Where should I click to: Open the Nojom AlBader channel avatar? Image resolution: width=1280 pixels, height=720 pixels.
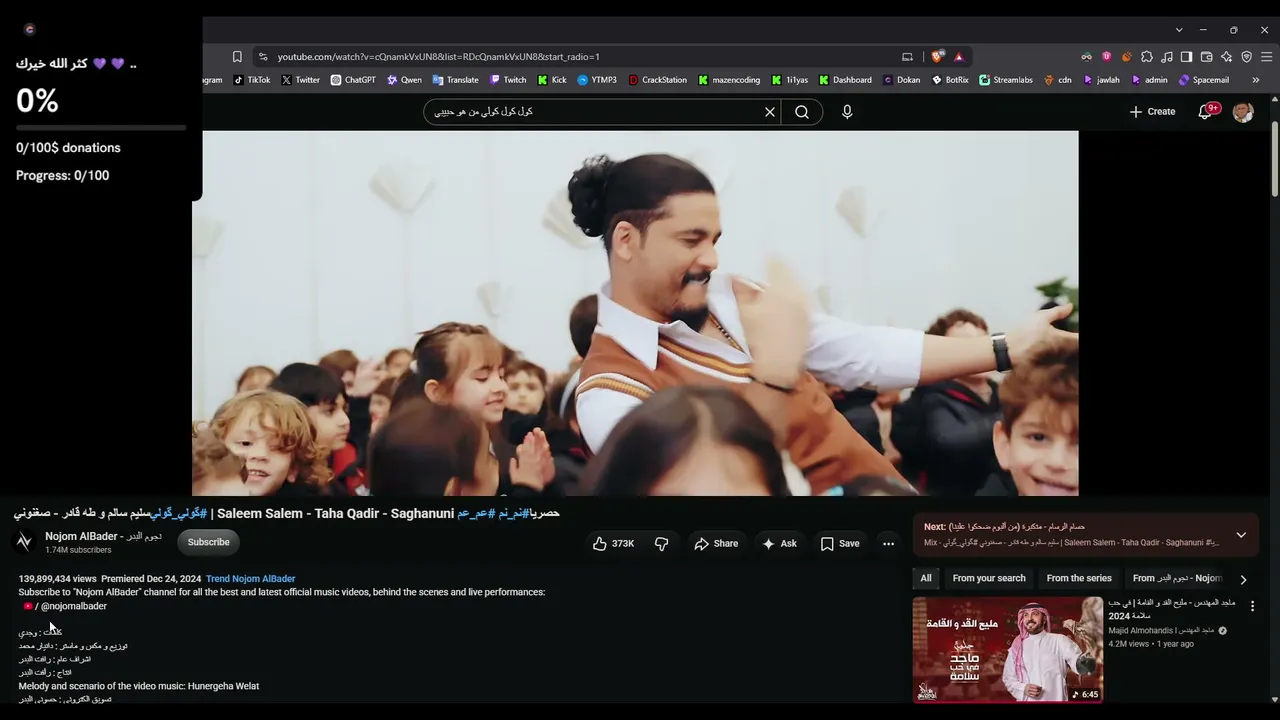coord(24,542)
